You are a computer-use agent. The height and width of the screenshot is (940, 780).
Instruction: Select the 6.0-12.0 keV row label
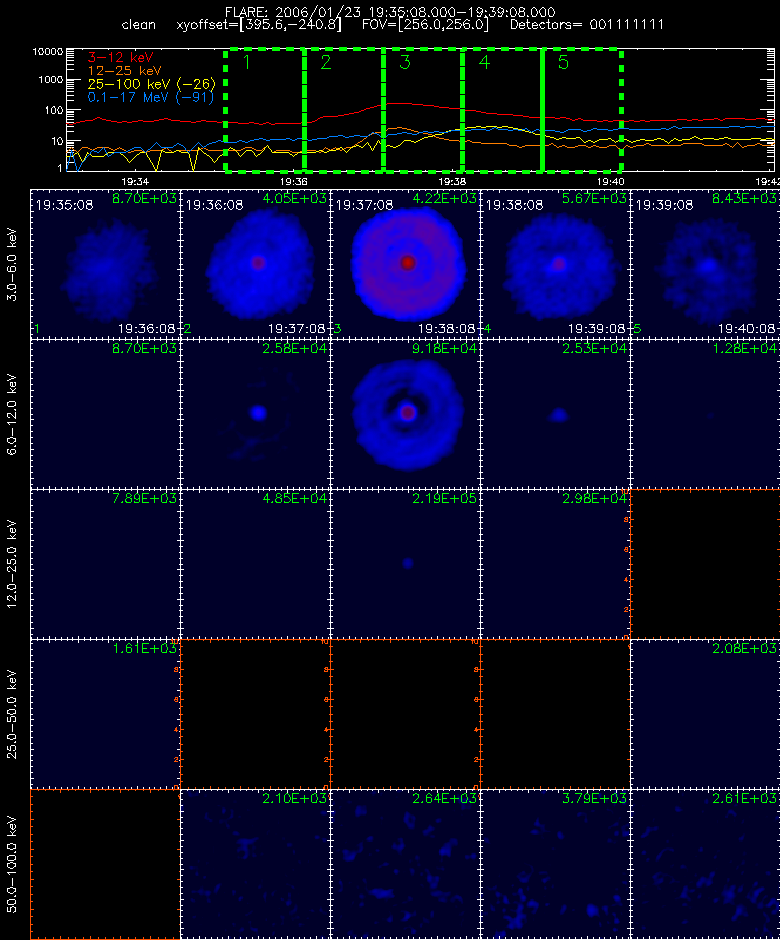pos(12,415)
